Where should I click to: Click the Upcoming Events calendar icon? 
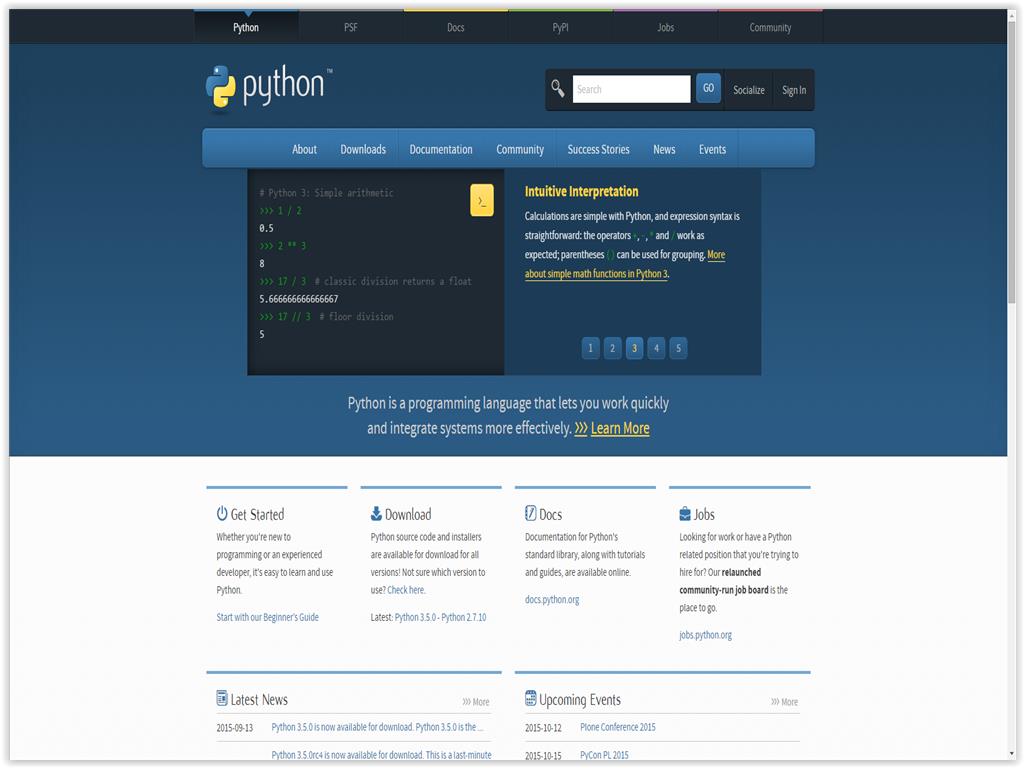click(530, 699)
